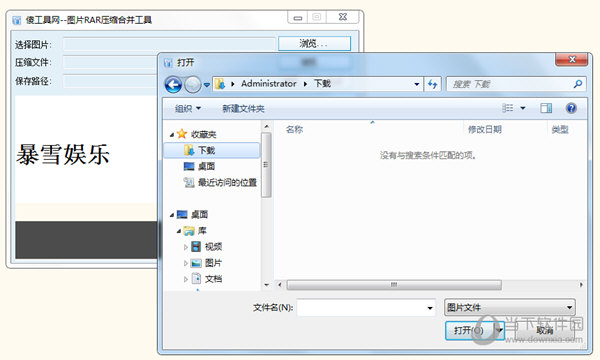Open the 图片文件 file type dropdown

(510, 308)
